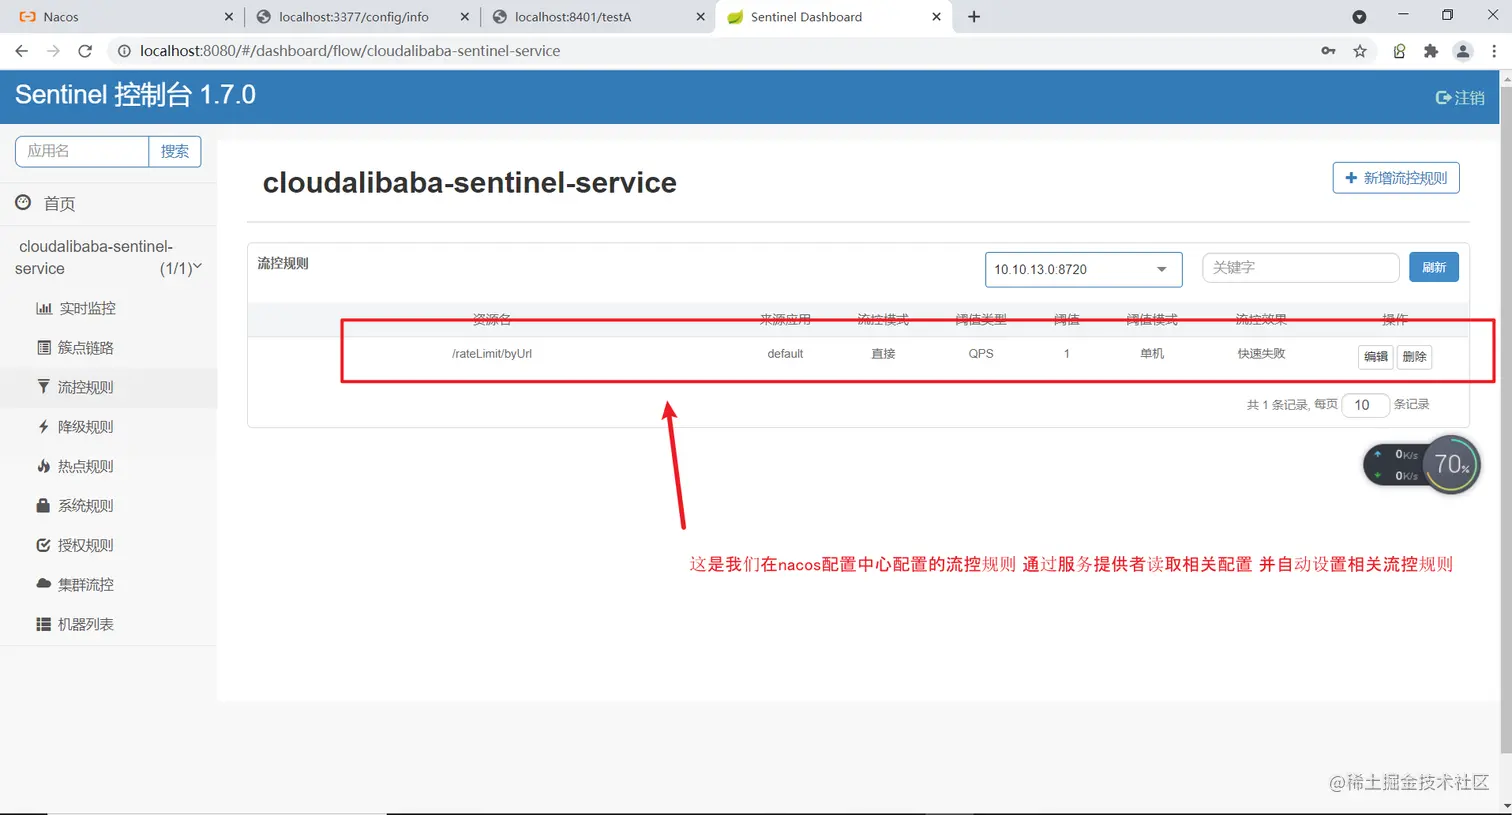1512x815 pixels.
Task: Close the Nacos browser tab
Action: point(229,17)
